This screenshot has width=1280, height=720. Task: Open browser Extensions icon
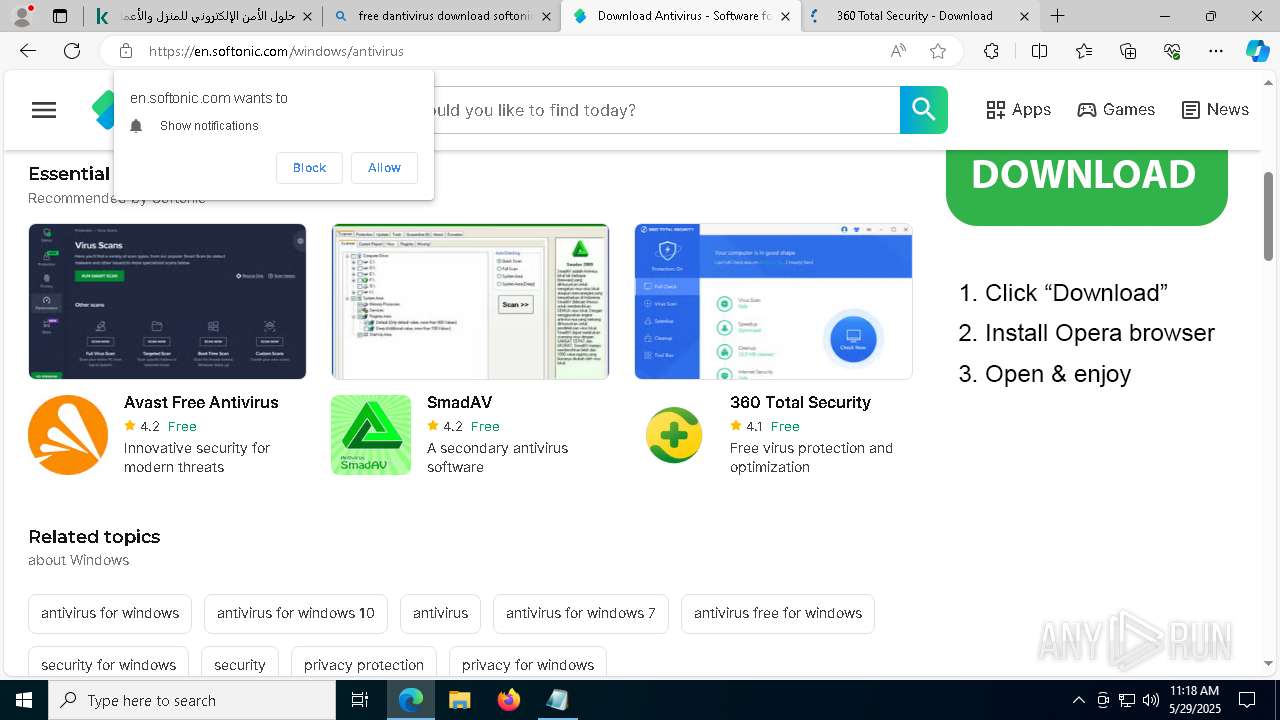pos(991,51)
